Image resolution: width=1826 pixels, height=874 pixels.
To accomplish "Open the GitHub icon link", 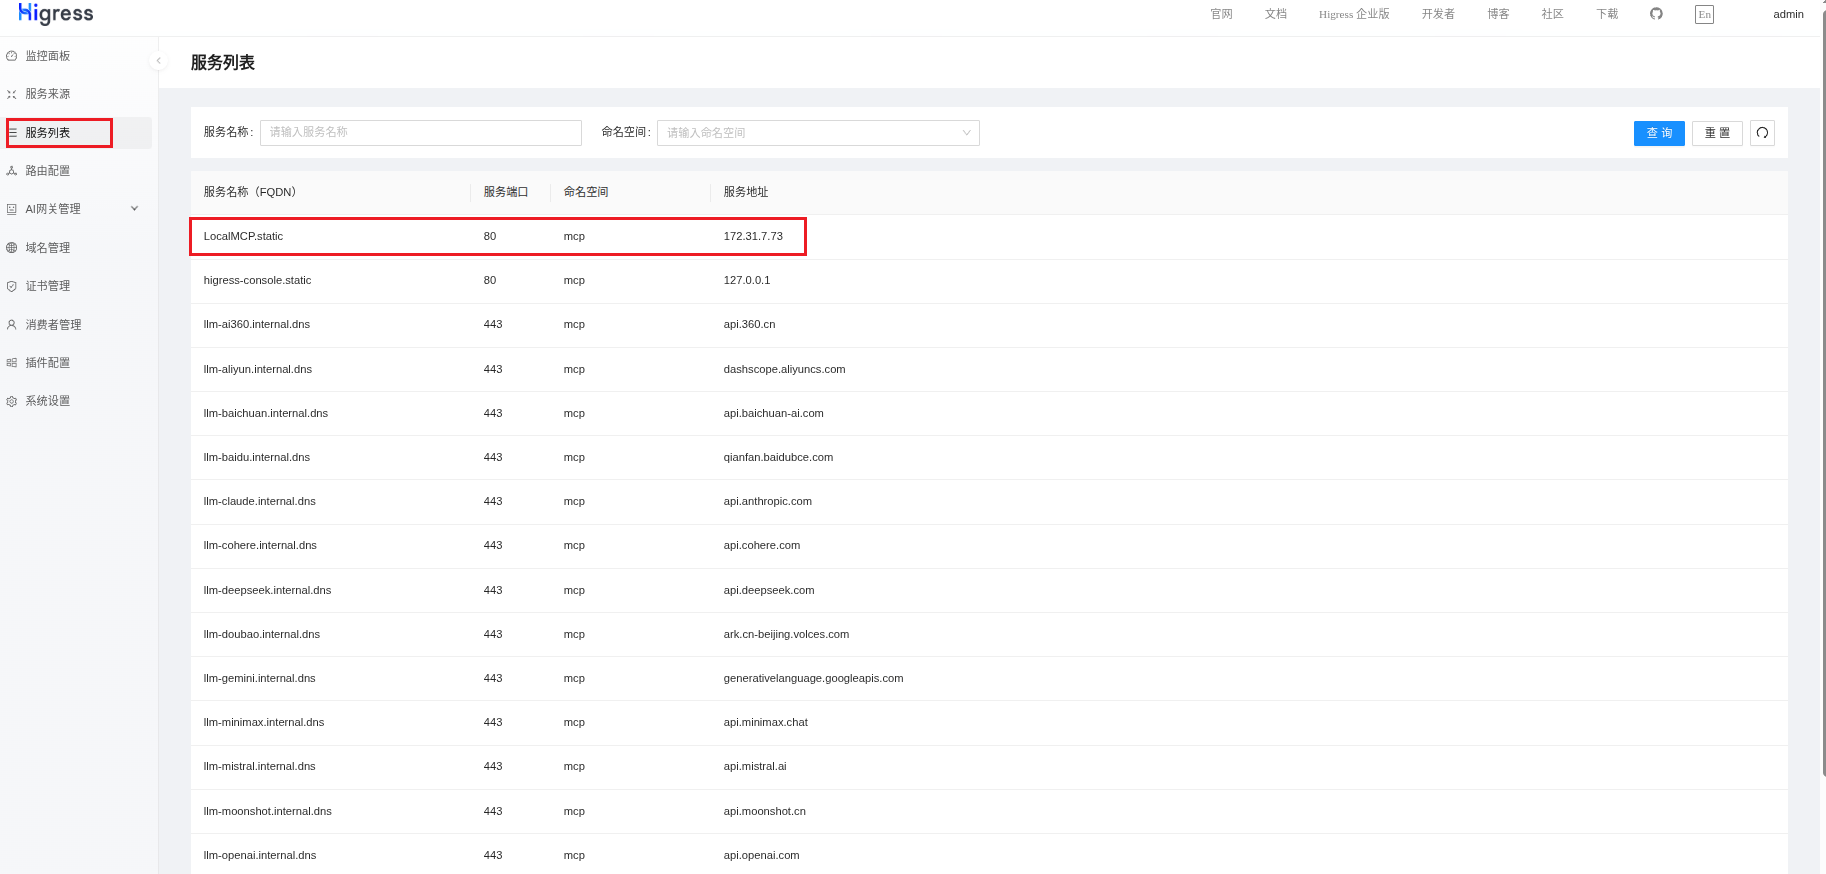I will [x=1656, y=14].
